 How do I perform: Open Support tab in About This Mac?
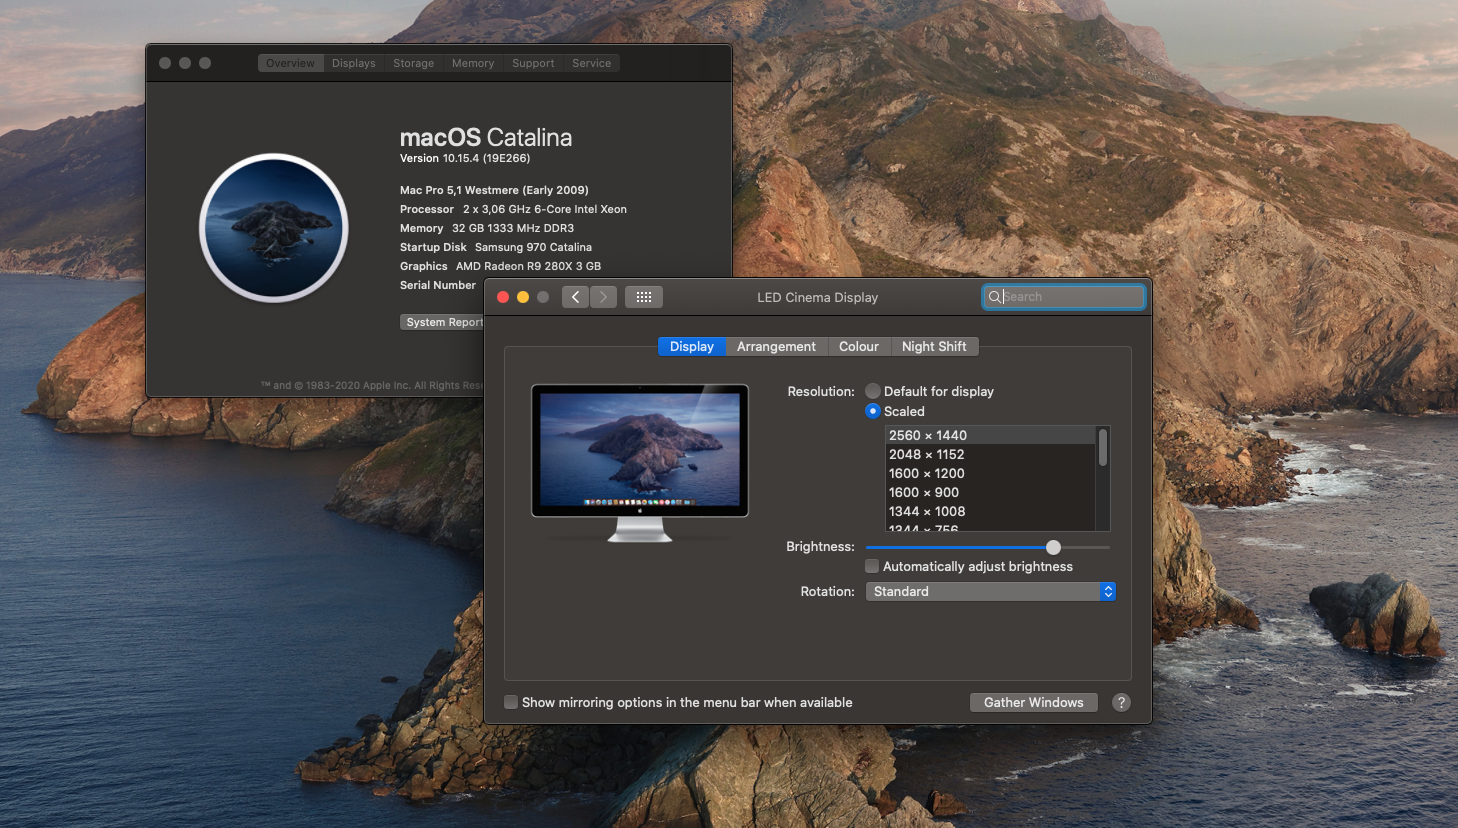533,63
